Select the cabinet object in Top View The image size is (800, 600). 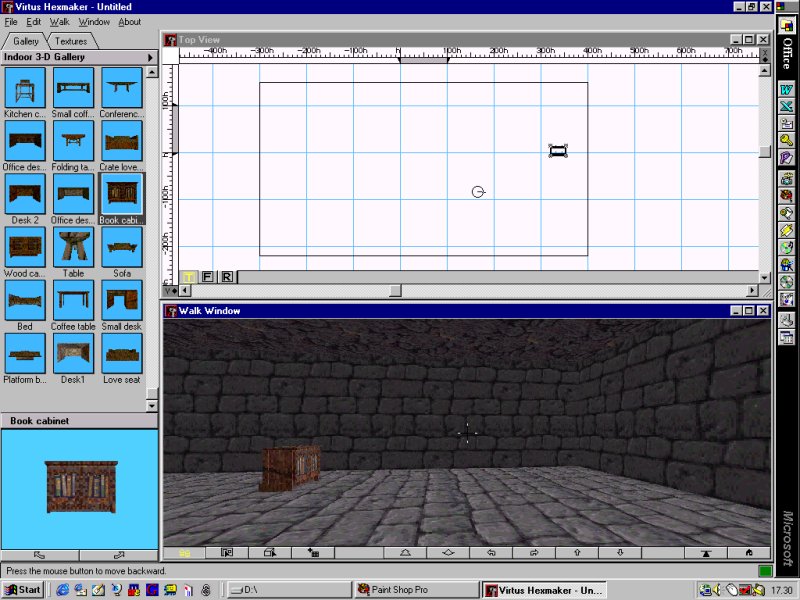pos(558,151)
